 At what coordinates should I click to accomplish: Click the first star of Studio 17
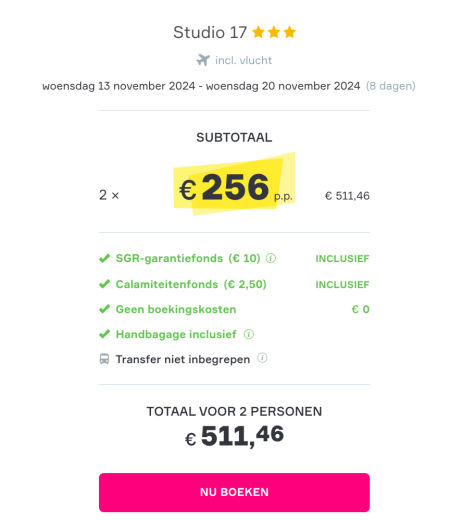click(258, 32)
